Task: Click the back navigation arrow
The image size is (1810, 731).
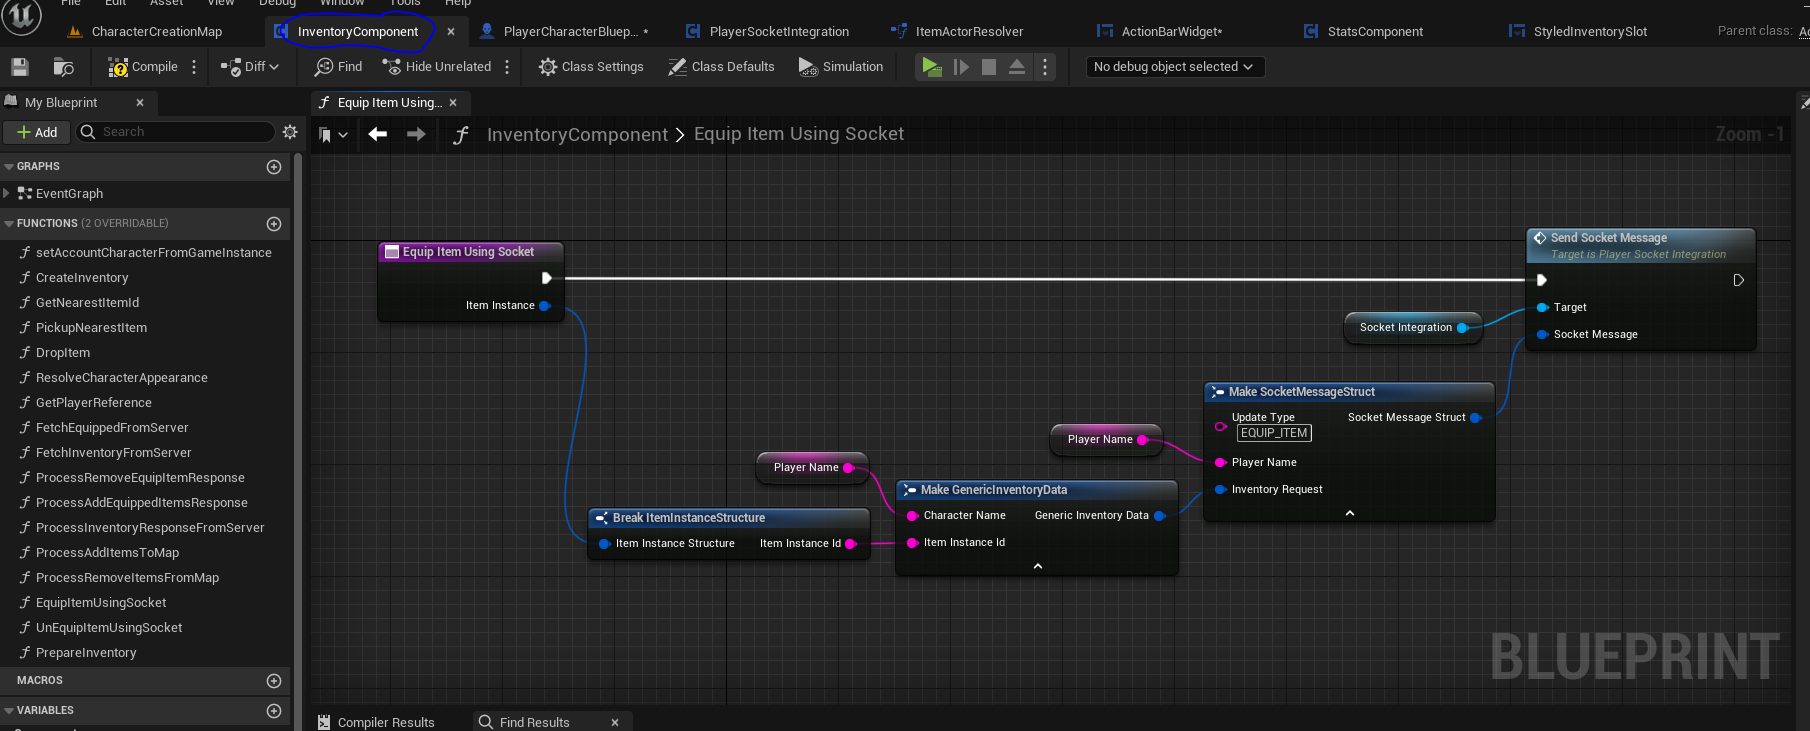Action: (378, 134)
